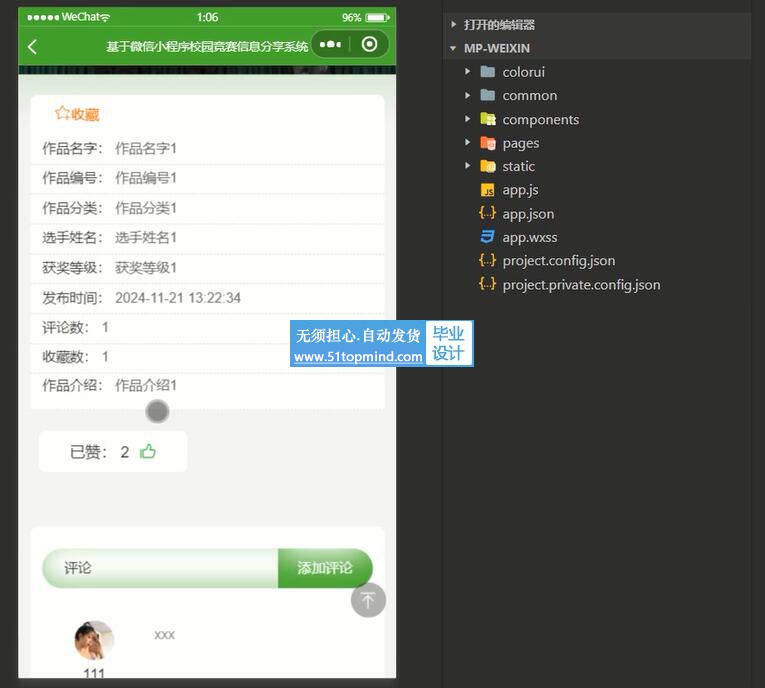Open the static folder
The image size is (765, 688).
[518, 167]
